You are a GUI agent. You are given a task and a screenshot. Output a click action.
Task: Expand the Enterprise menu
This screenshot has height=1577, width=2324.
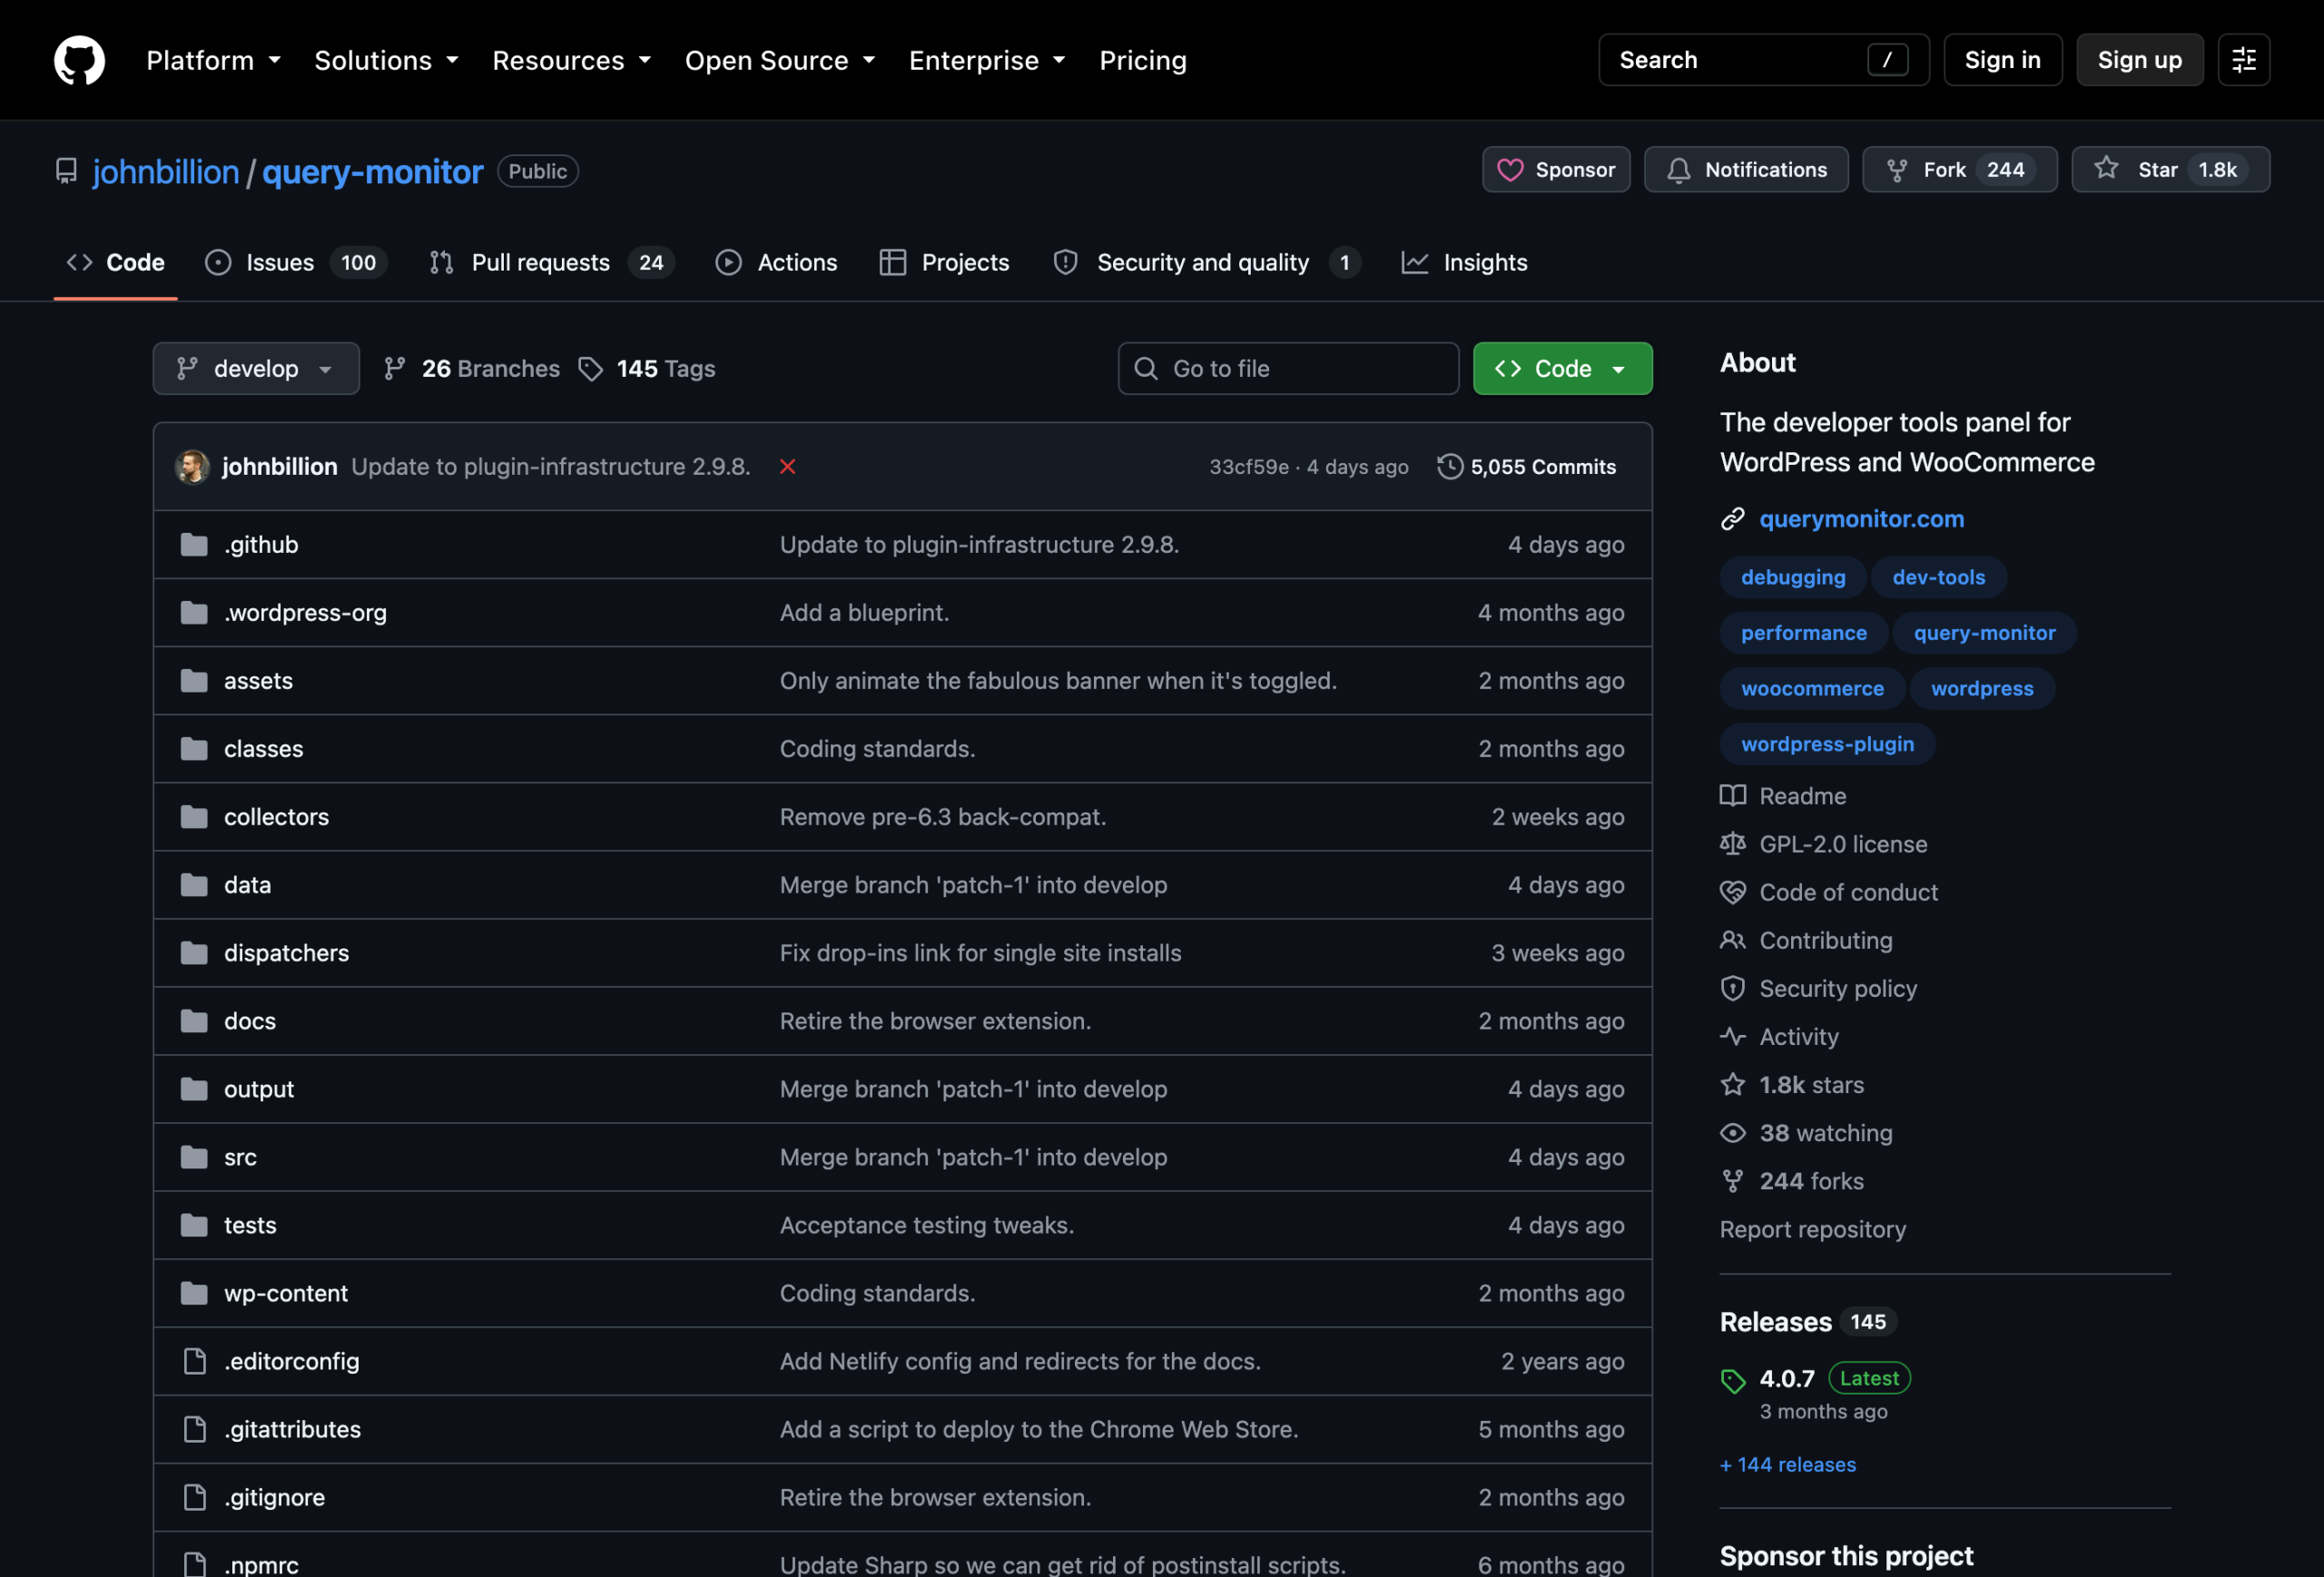pos(986,60)
